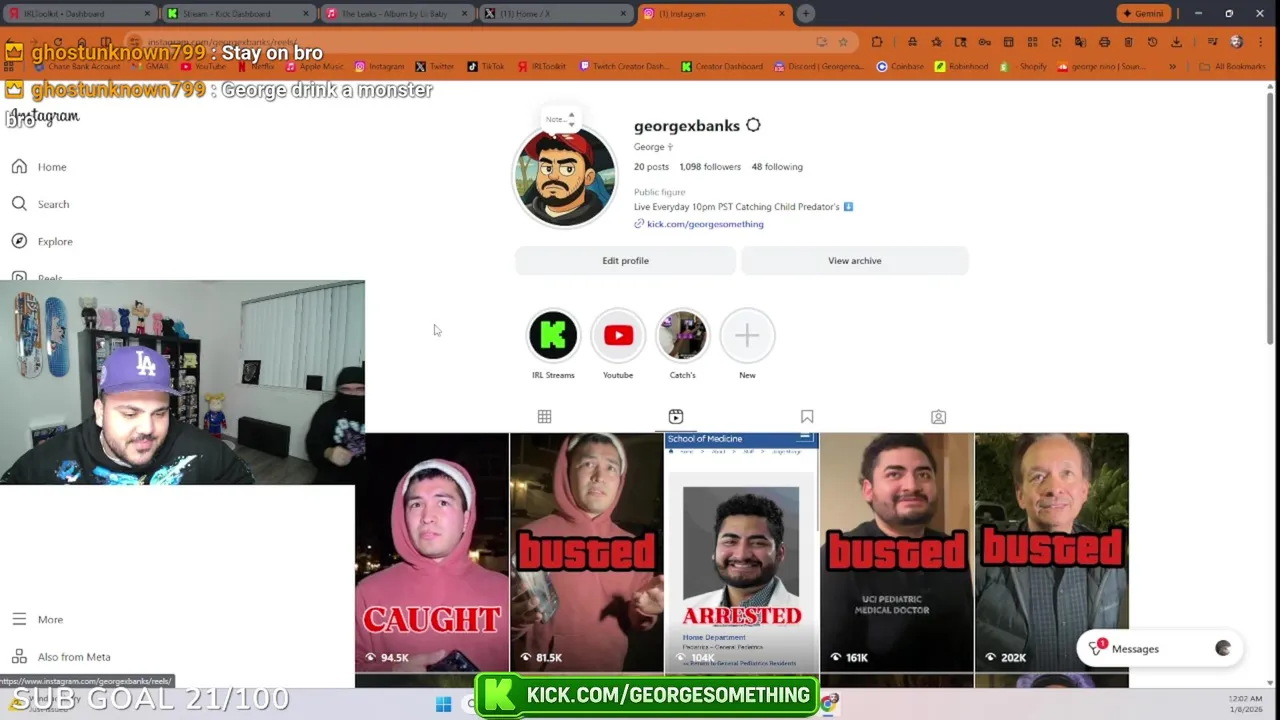1280x720 pixels.
Task: Open the kick.com/georgesomething bio link
Action: pos(705,224)
